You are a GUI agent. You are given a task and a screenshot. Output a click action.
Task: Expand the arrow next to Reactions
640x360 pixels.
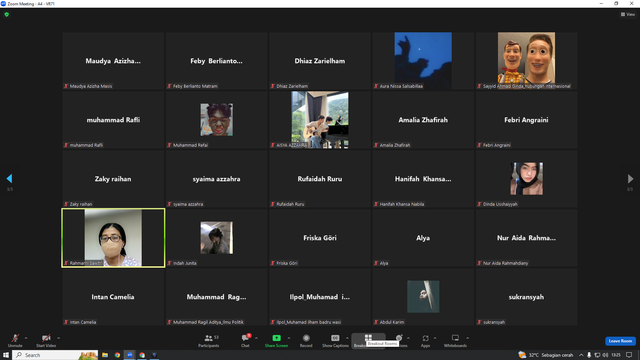click(x=408, y=338)
